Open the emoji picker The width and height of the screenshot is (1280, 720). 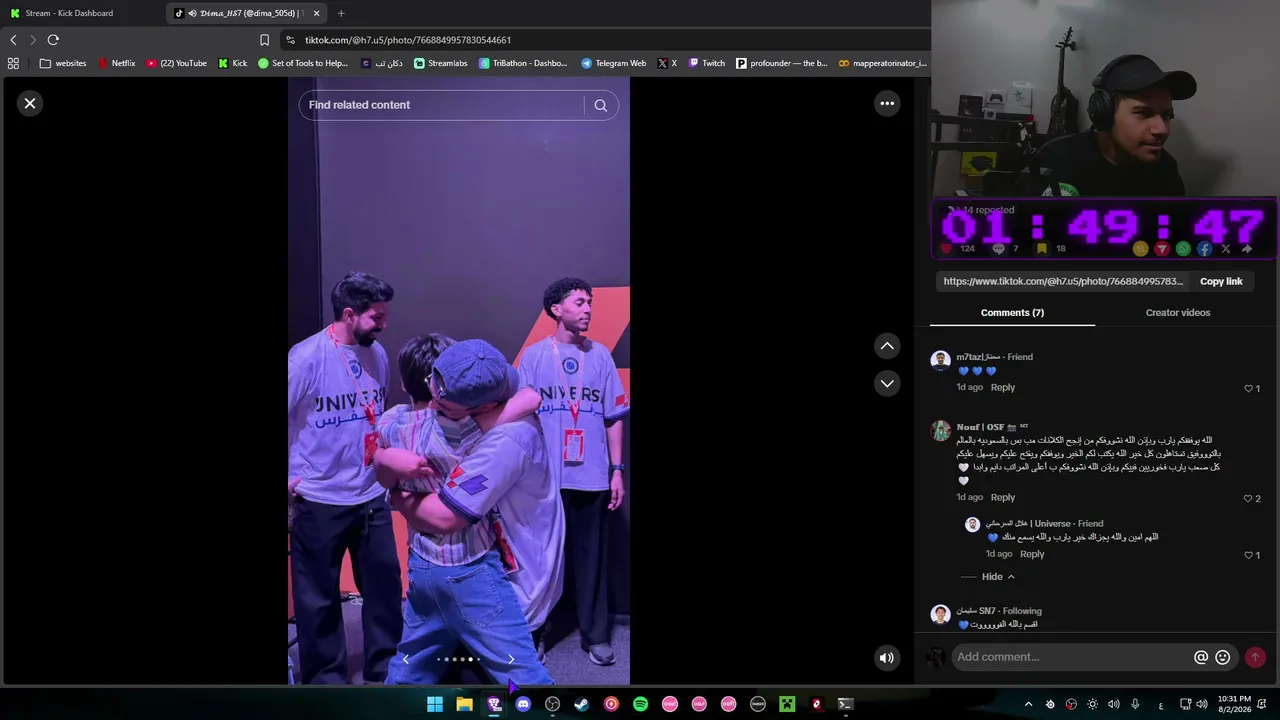coord(1222,657)
